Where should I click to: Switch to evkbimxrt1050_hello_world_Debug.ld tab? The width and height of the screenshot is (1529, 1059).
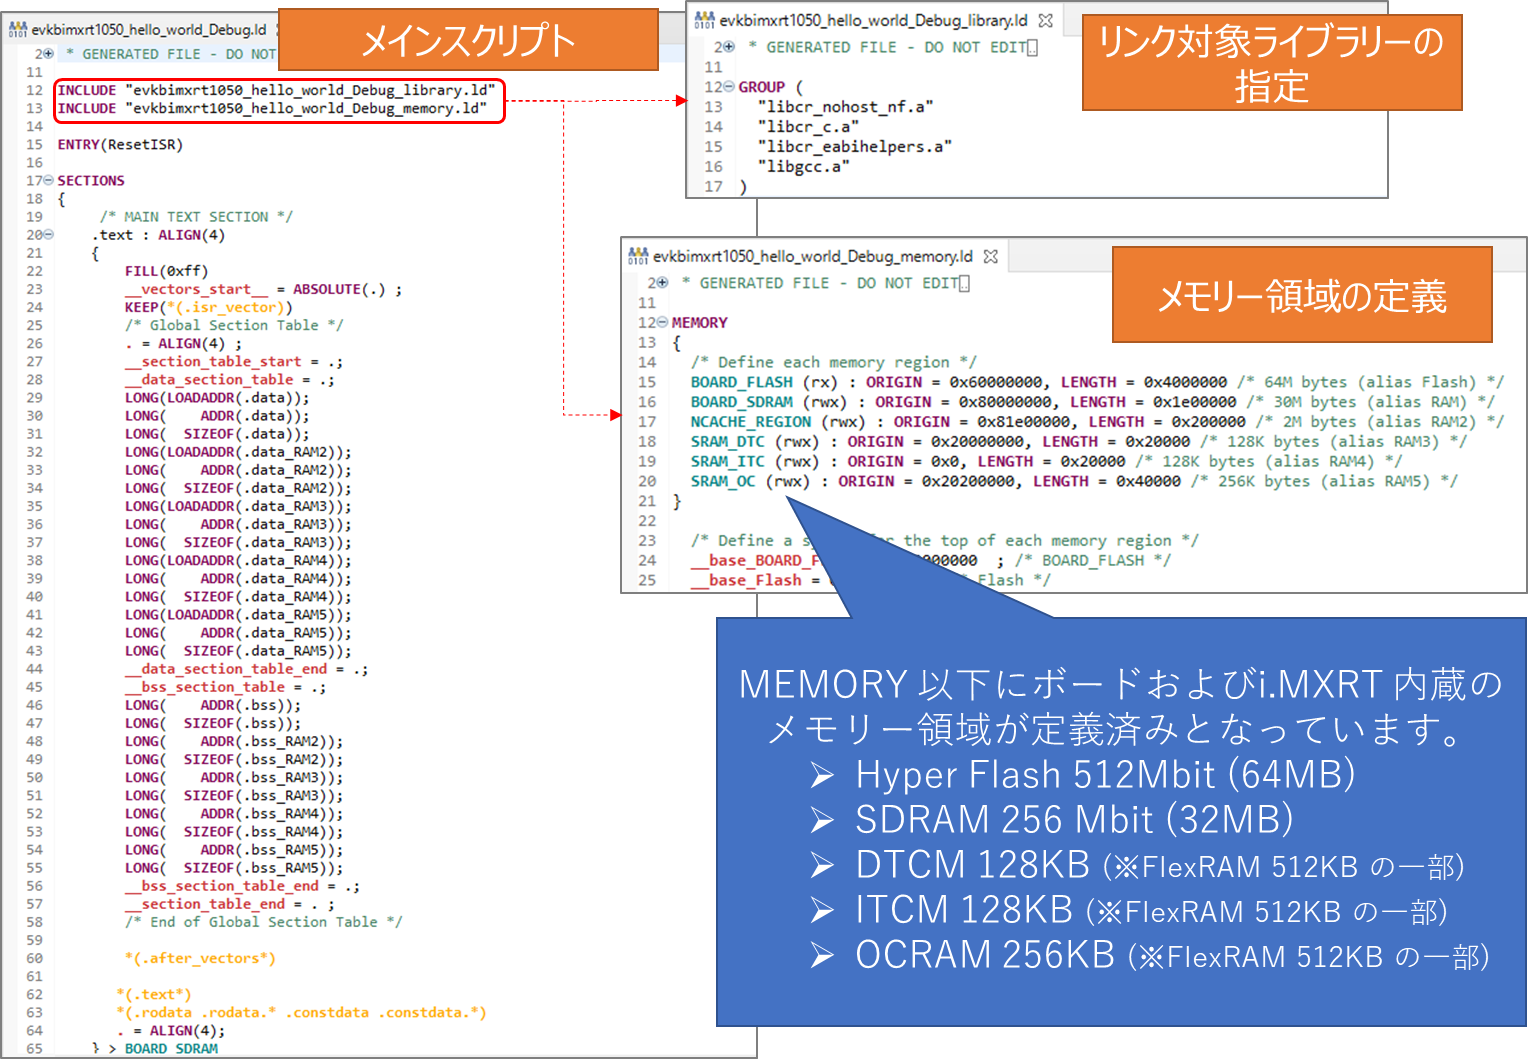tap(148, 29)
